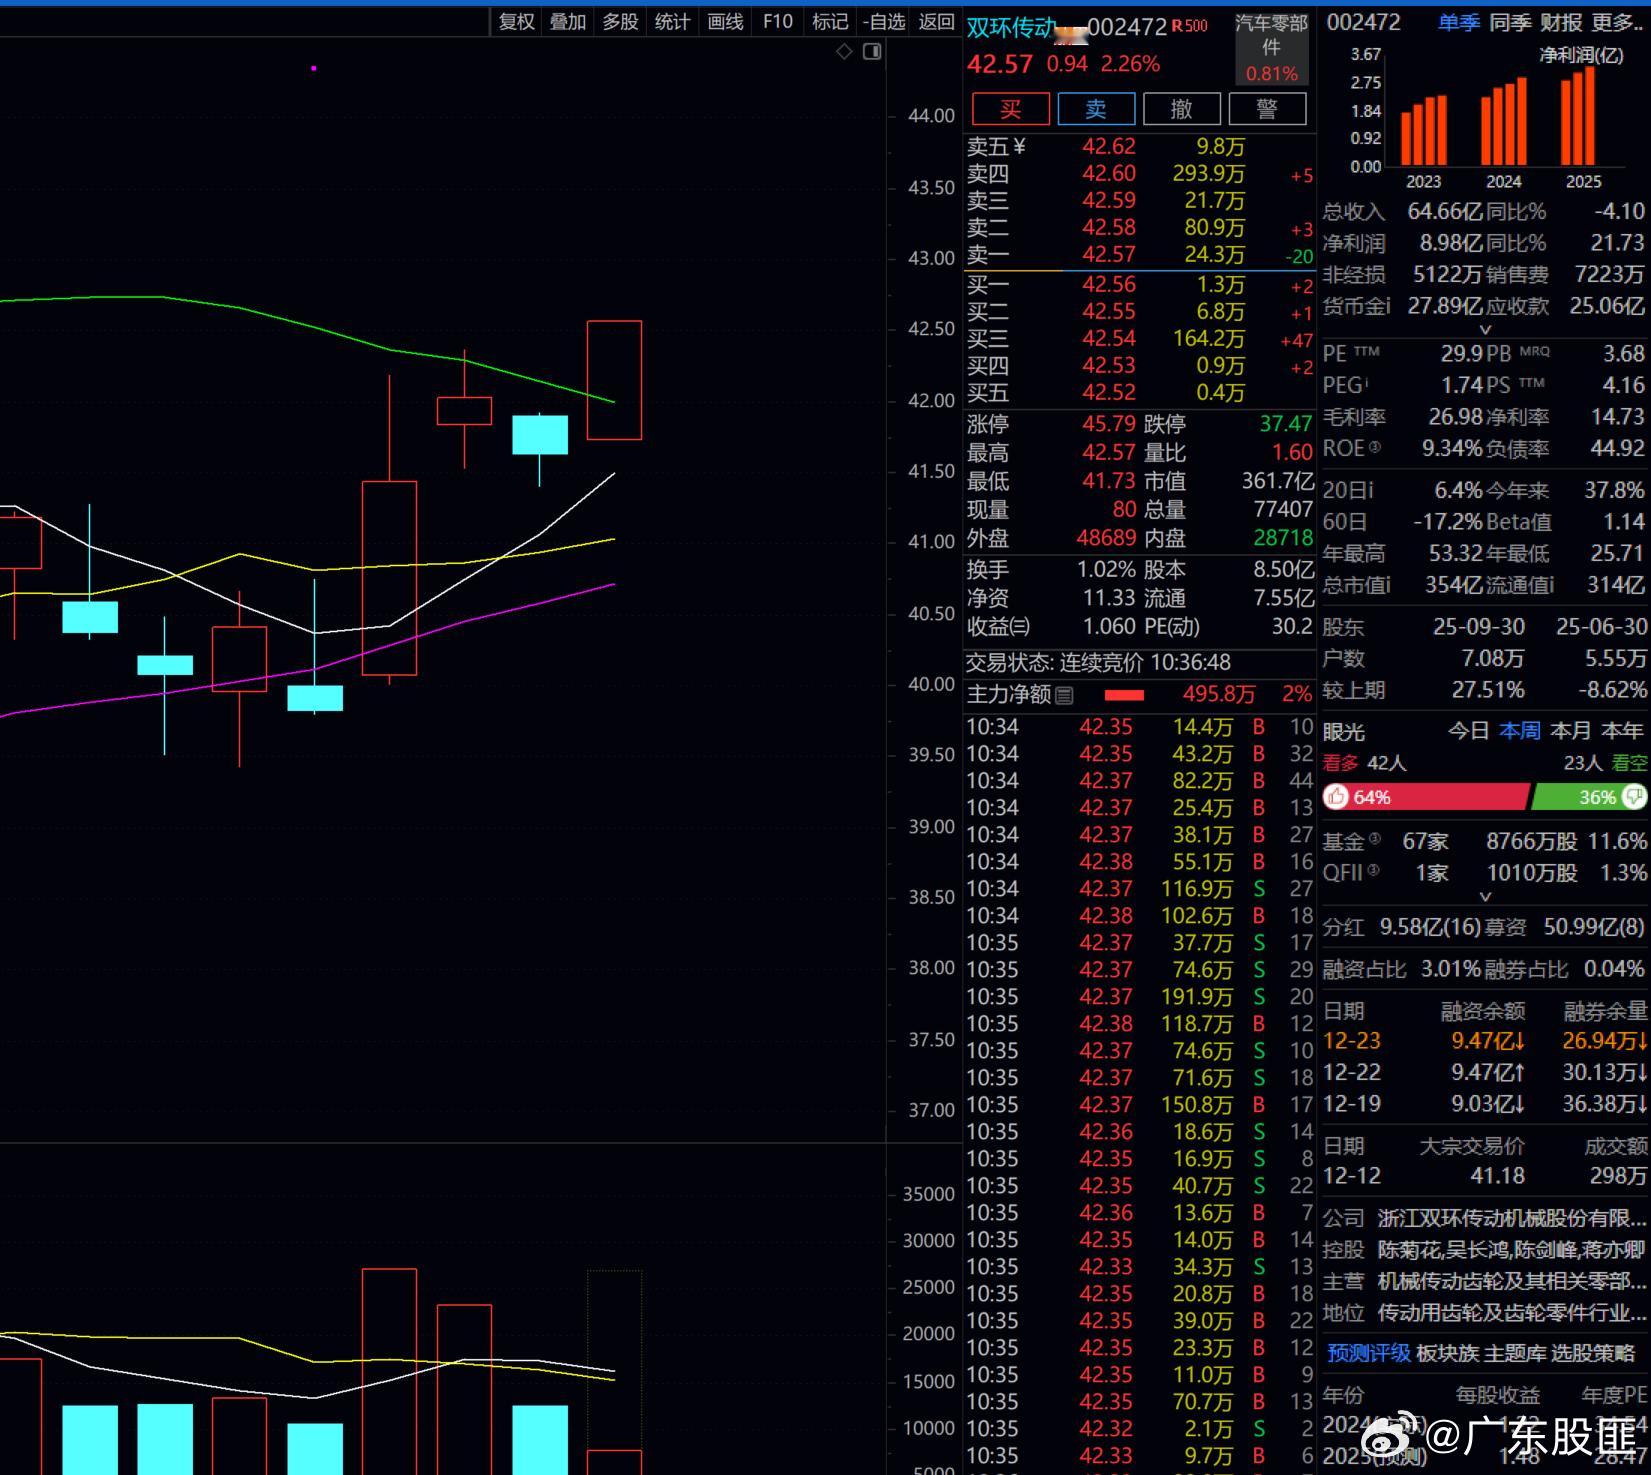
Task: Select the 财报 report option
Action: [x=1561, y=23]
